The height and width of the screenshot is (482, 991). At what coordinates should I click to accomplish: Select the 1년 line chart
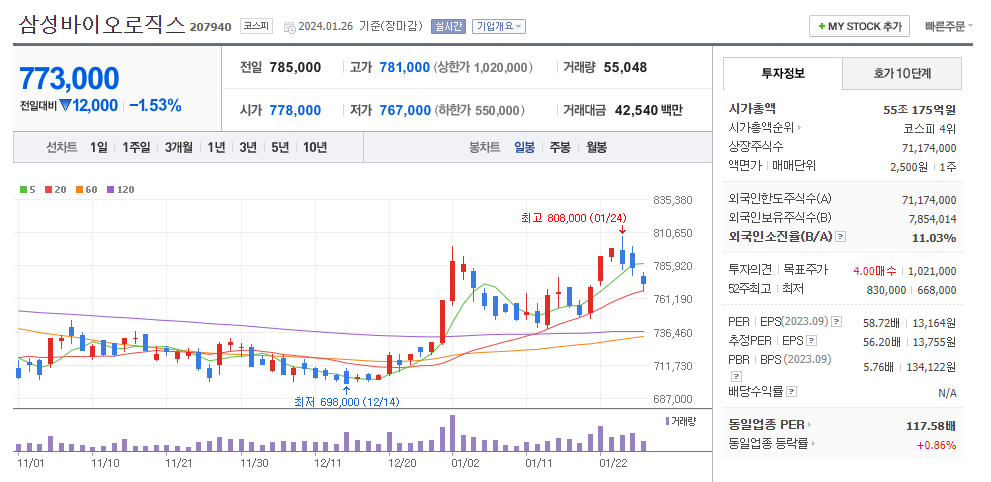(x=216, y=147)
